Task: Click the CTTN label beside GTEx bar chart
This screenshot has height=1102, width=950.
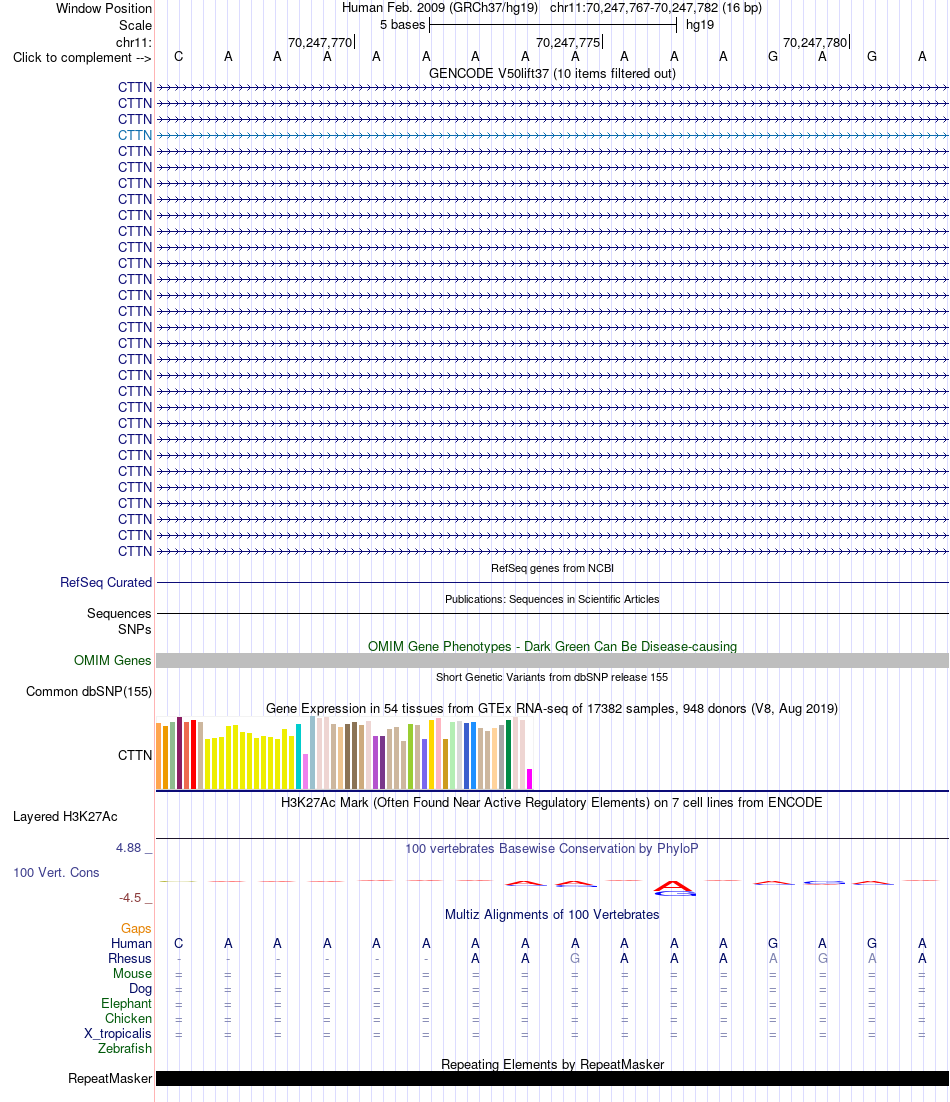Action: [x=135, y=756]
